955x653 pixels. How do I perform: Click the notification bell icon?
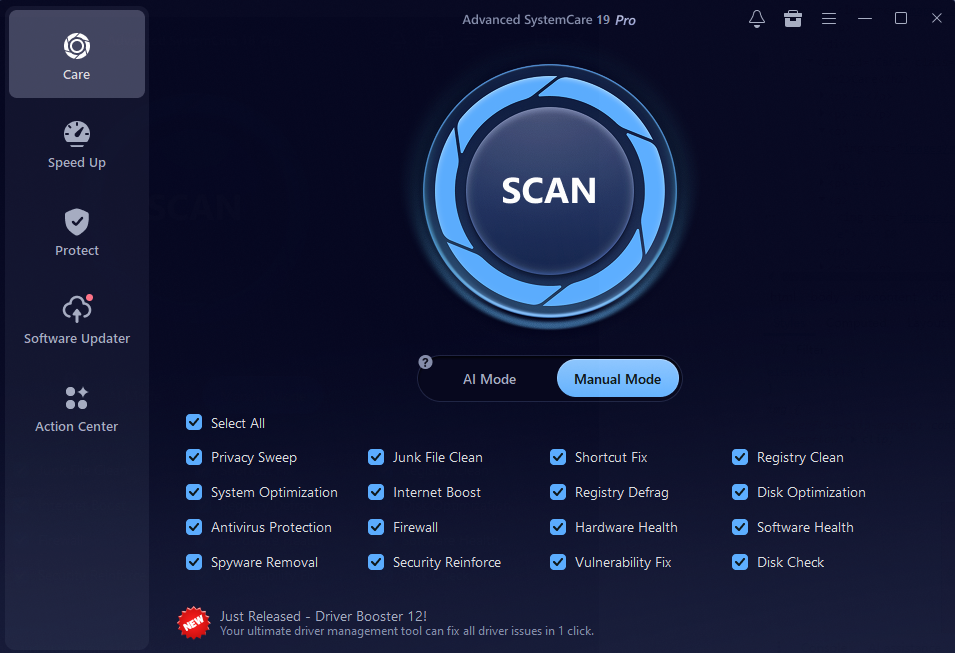[x=757, y=19]
